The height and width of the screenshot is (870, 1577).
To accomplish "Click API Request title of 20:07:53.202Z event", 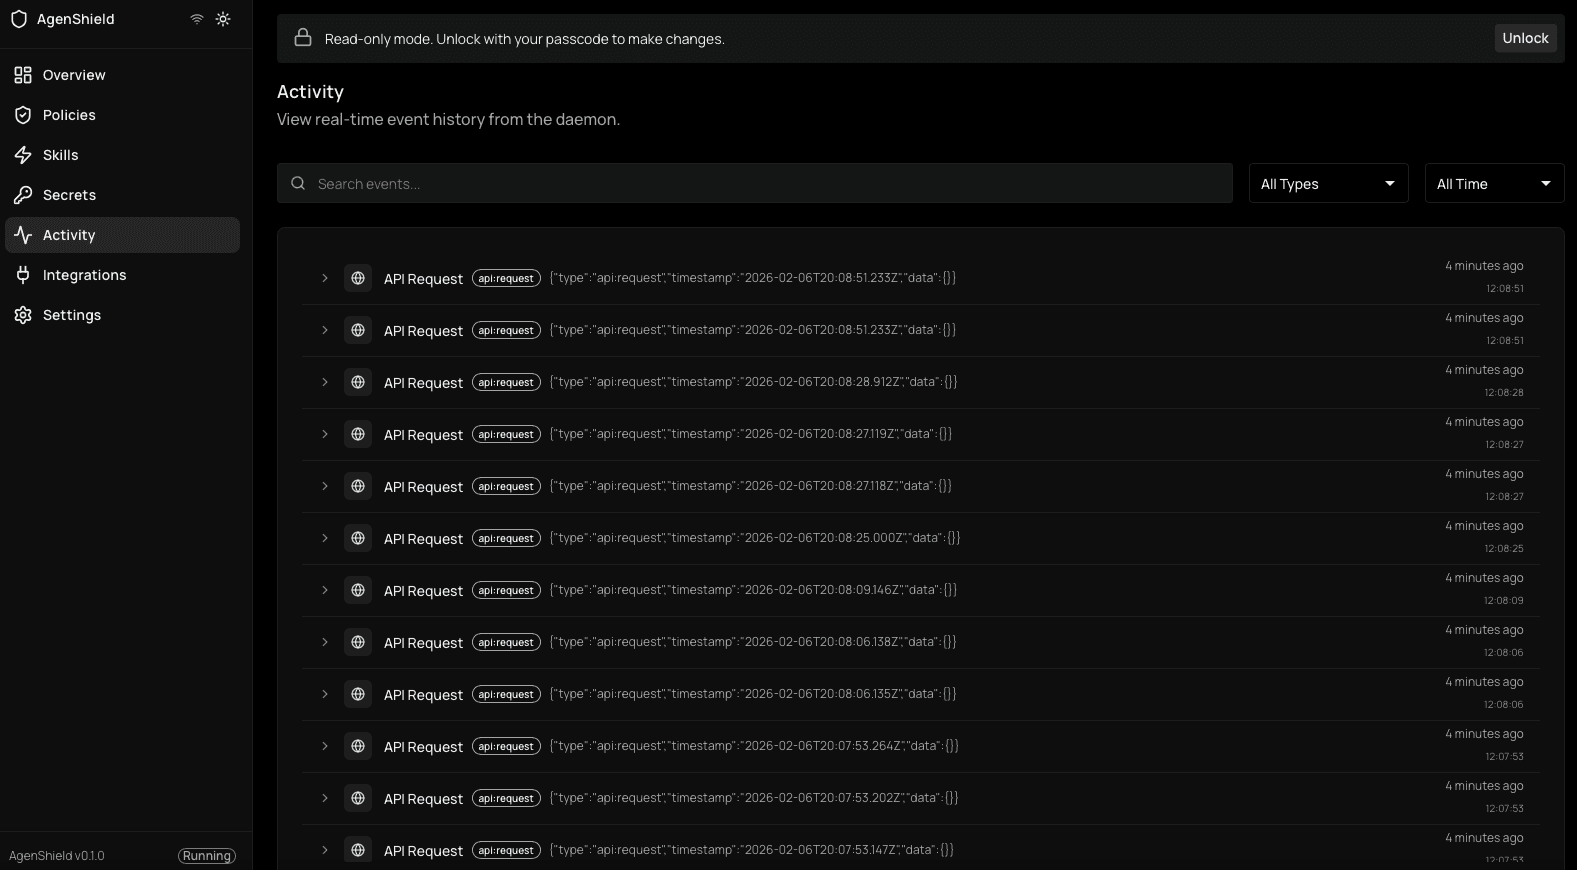I will [x=423, y=799].
